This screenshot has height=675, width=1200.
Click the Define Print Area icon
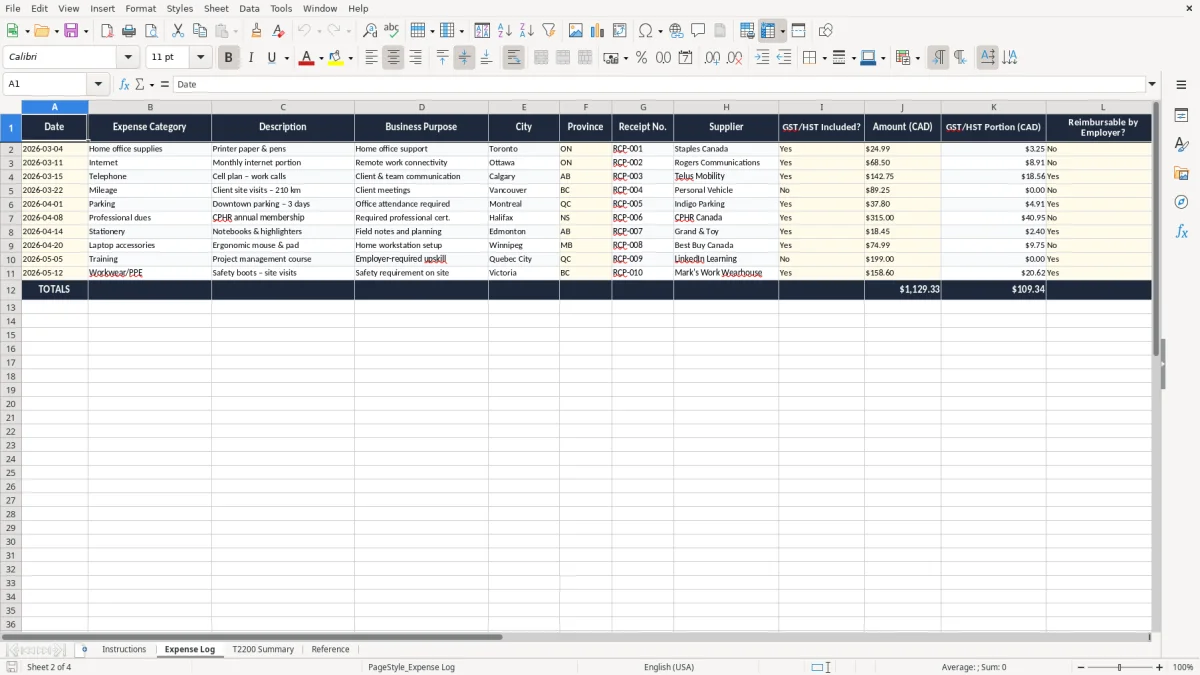coord(747,31)
